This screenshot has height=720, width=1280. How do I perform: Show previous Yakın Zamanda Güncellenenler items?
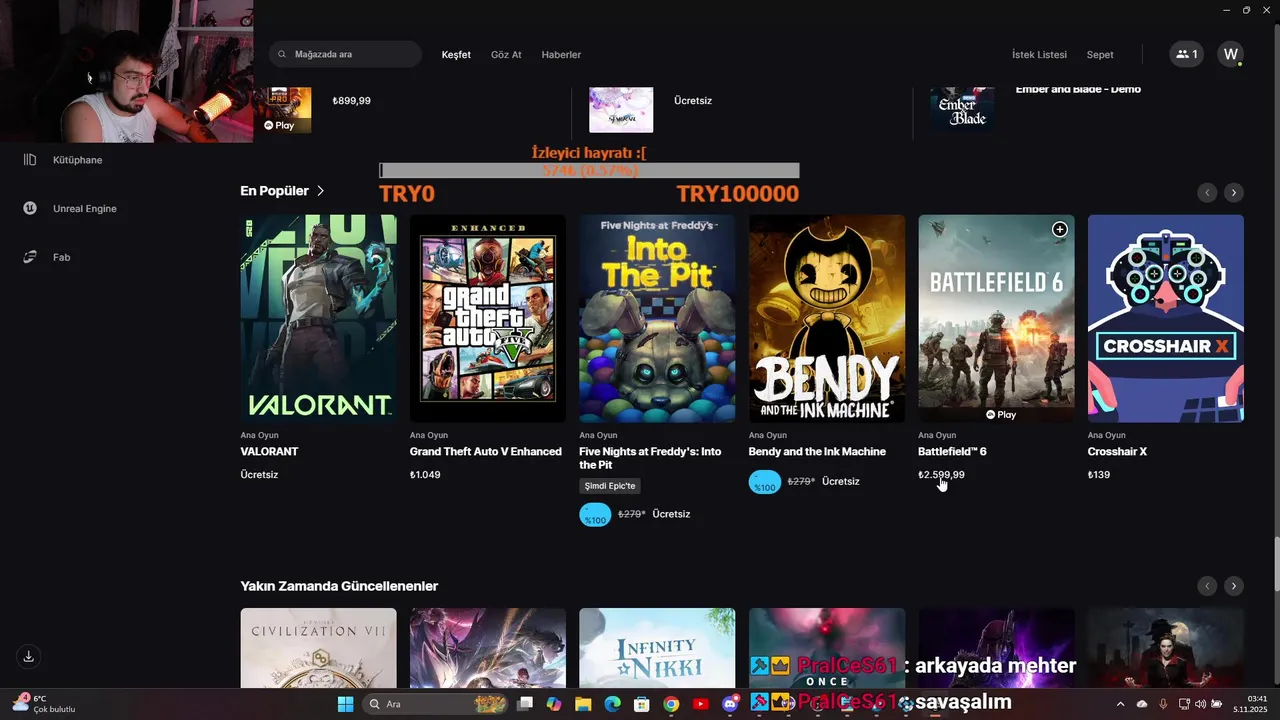(x=1207, y=586)
